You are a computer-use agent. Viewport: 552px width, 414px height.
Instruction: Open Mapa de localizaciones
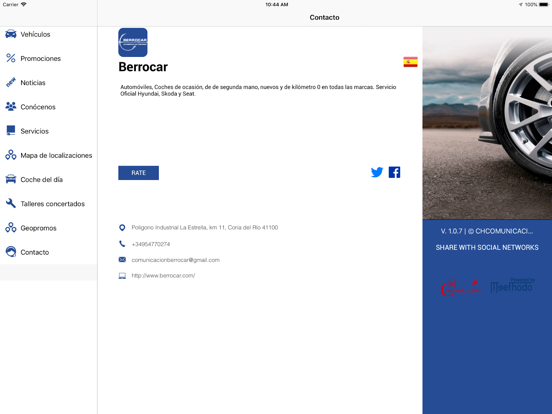click(49, 155)
